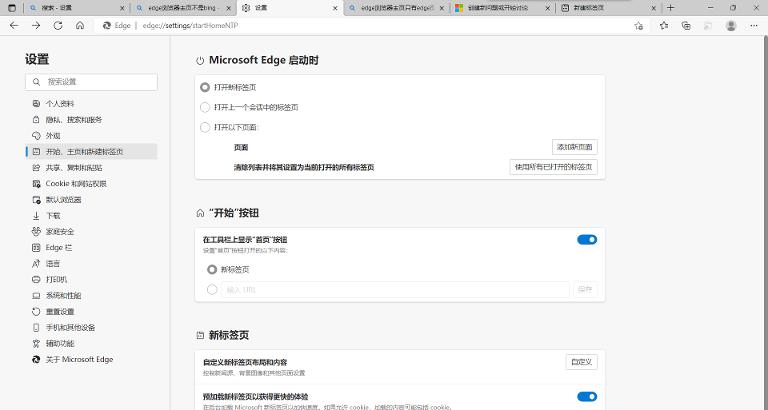Viewport: 768px width, 410px height.
Task: Select the URL radio option beside input
Action: tap(212, 289)
